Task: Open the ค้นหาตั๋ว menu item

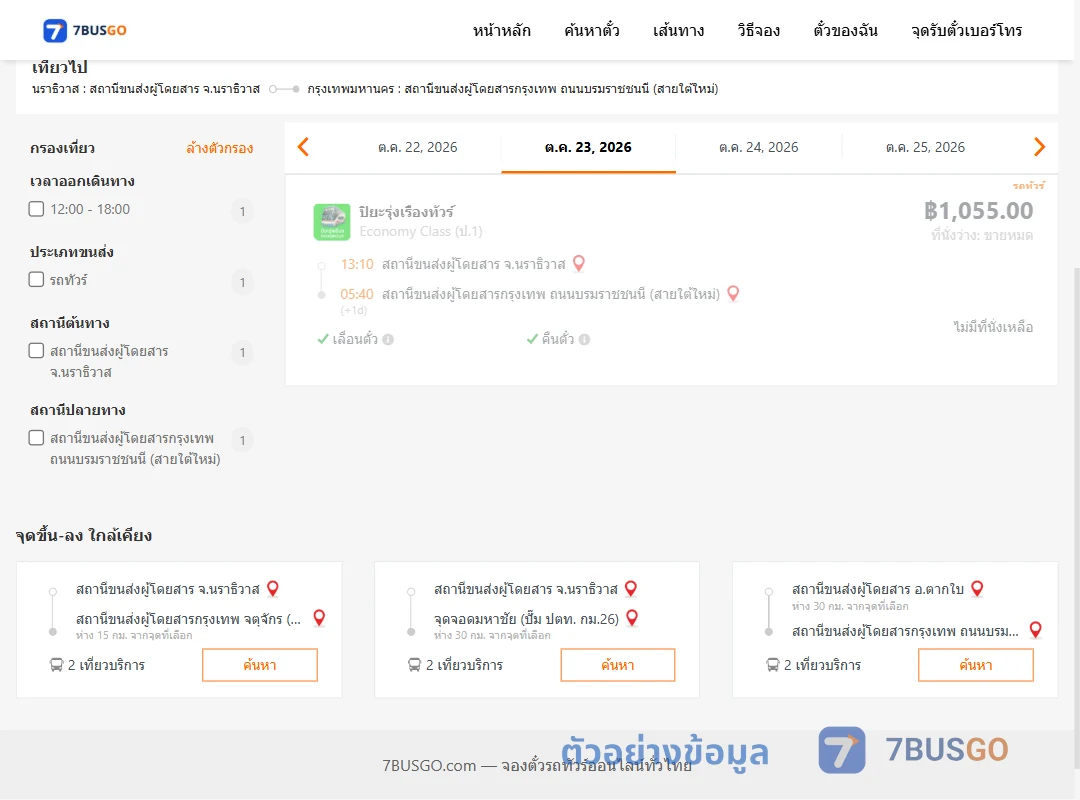Action: click(x=592, y=30)
